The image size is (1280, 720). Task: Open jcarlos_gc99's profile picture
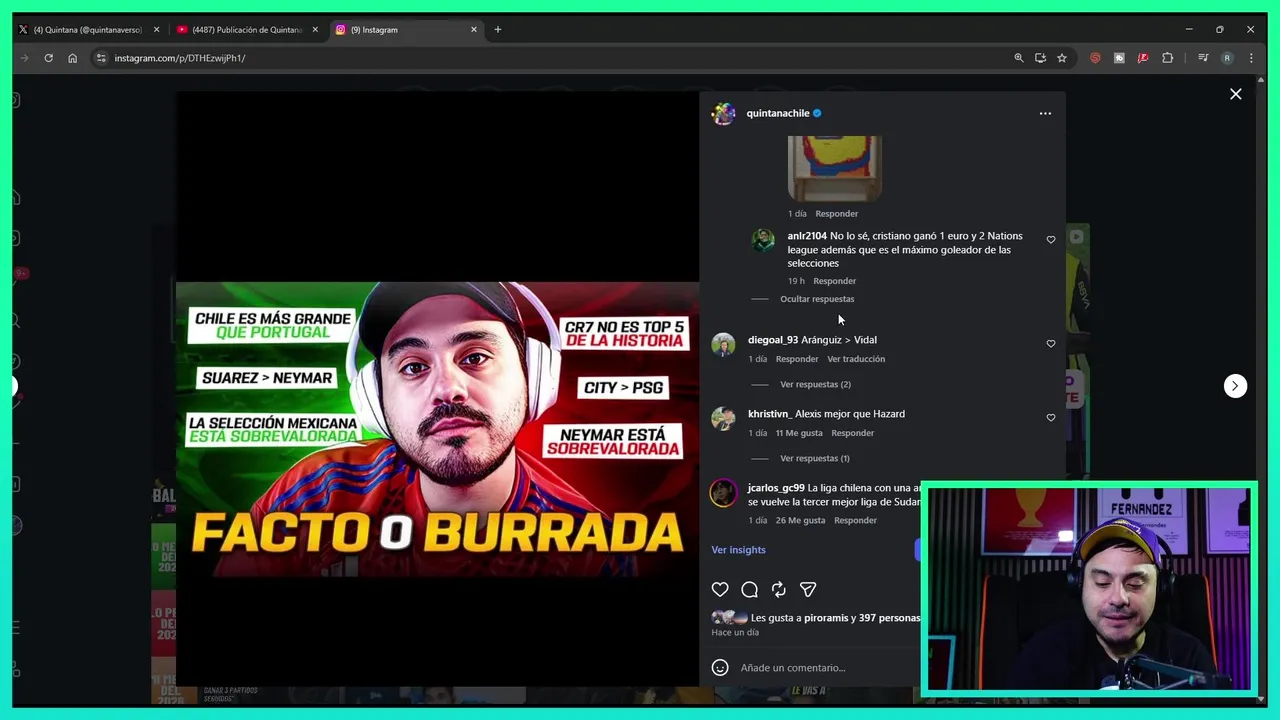tap(723, 493)
